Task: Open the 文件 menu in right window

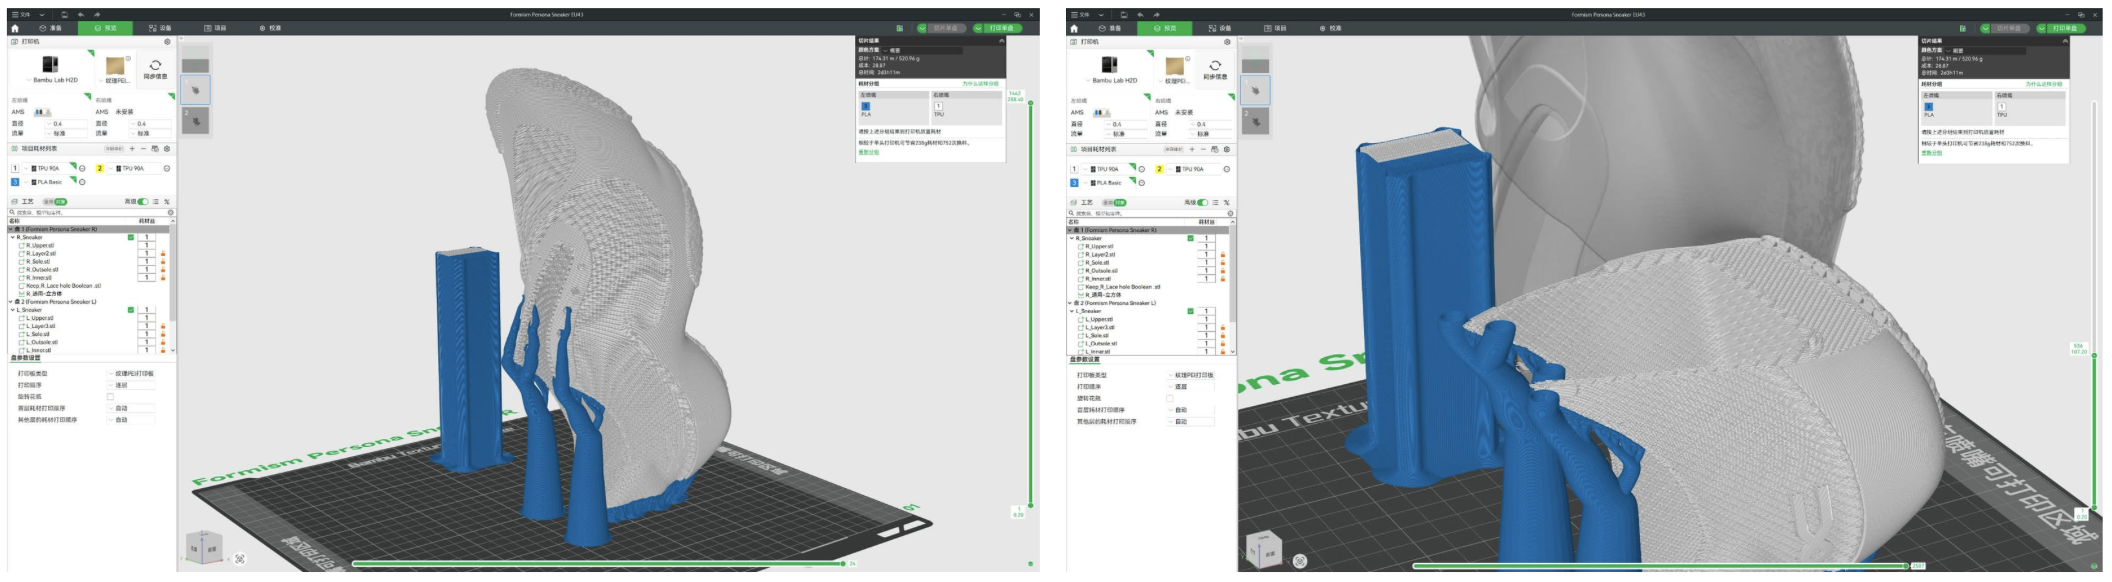Action: coord(1081,15)
